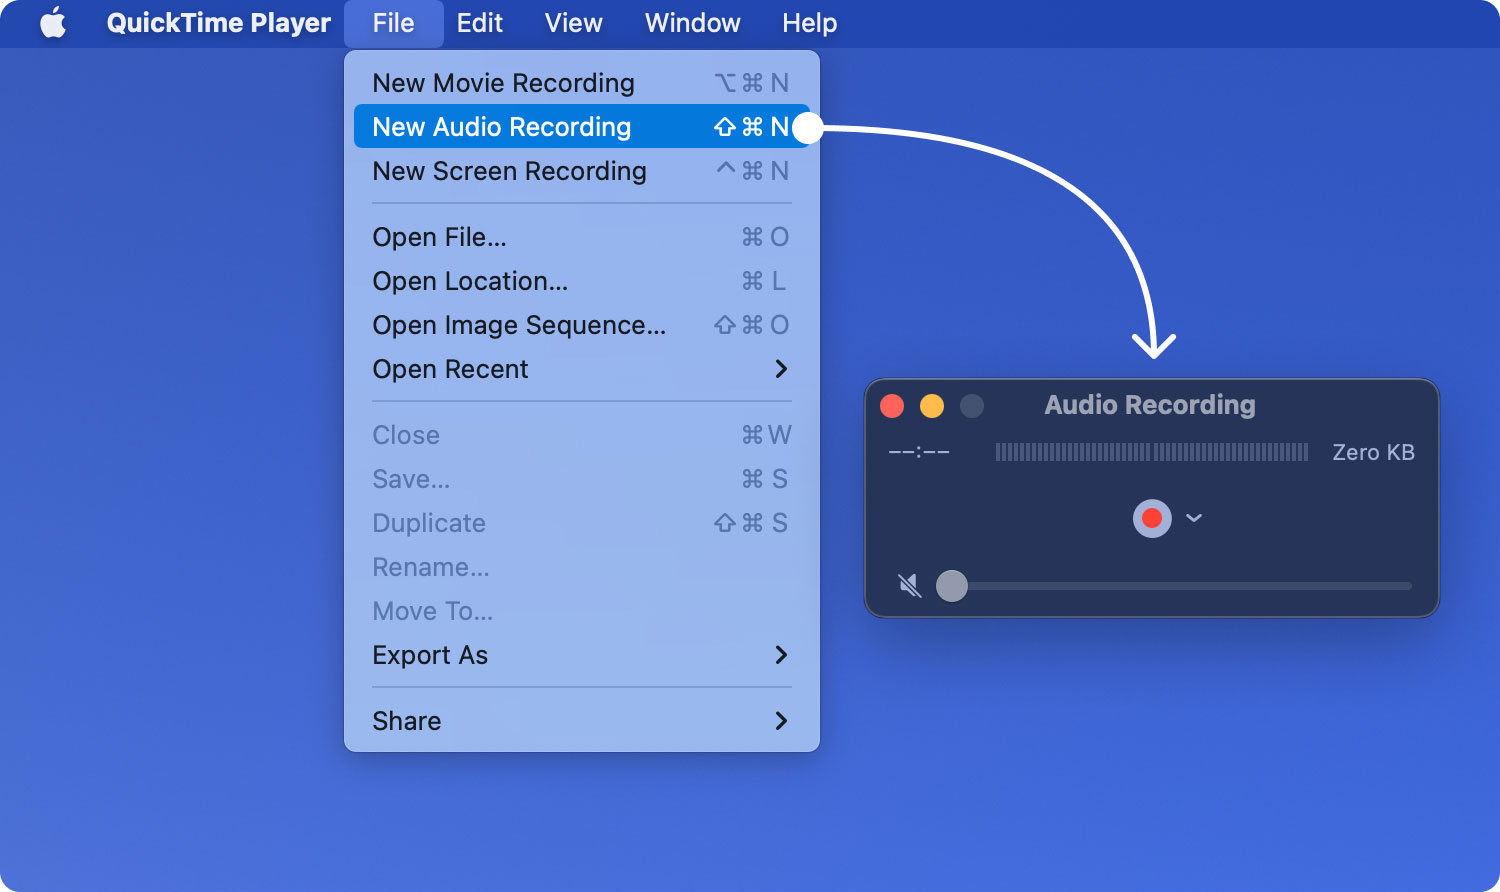Click the muted speaker icon
Viewport: 1500px width, 892px height.
910,585
